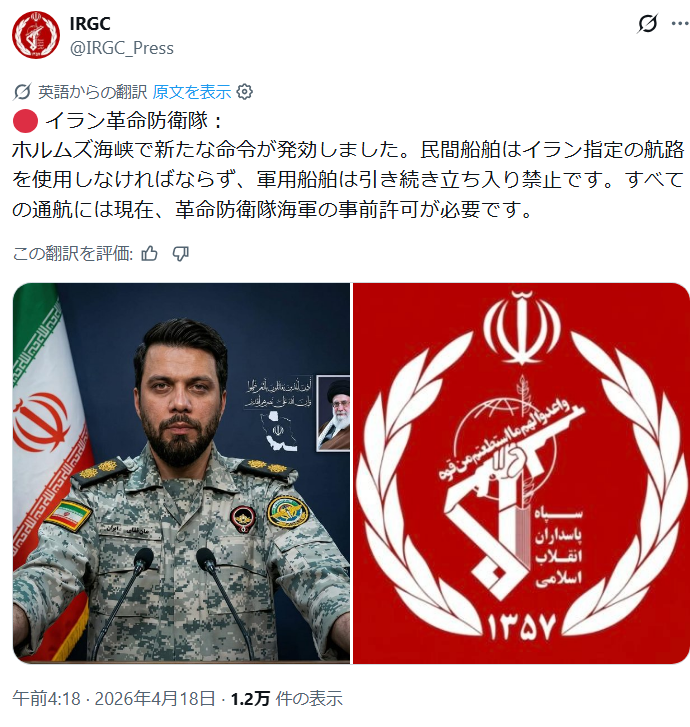The height and width of the screenshot is (727, 690).
Task: Click the date 2026年4月18日
Action: click(155, 698)
